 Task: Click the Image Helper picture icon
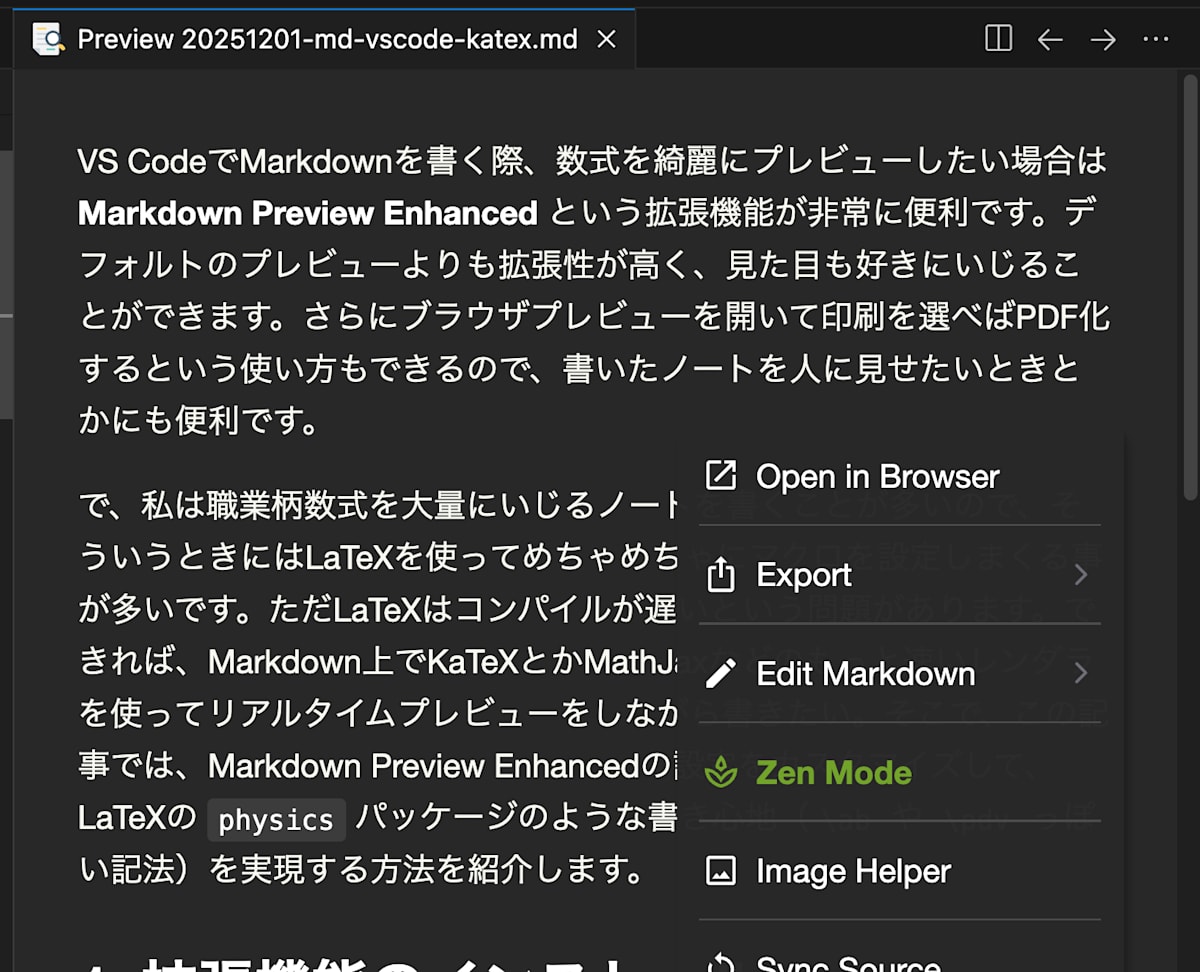click(719, 871)
